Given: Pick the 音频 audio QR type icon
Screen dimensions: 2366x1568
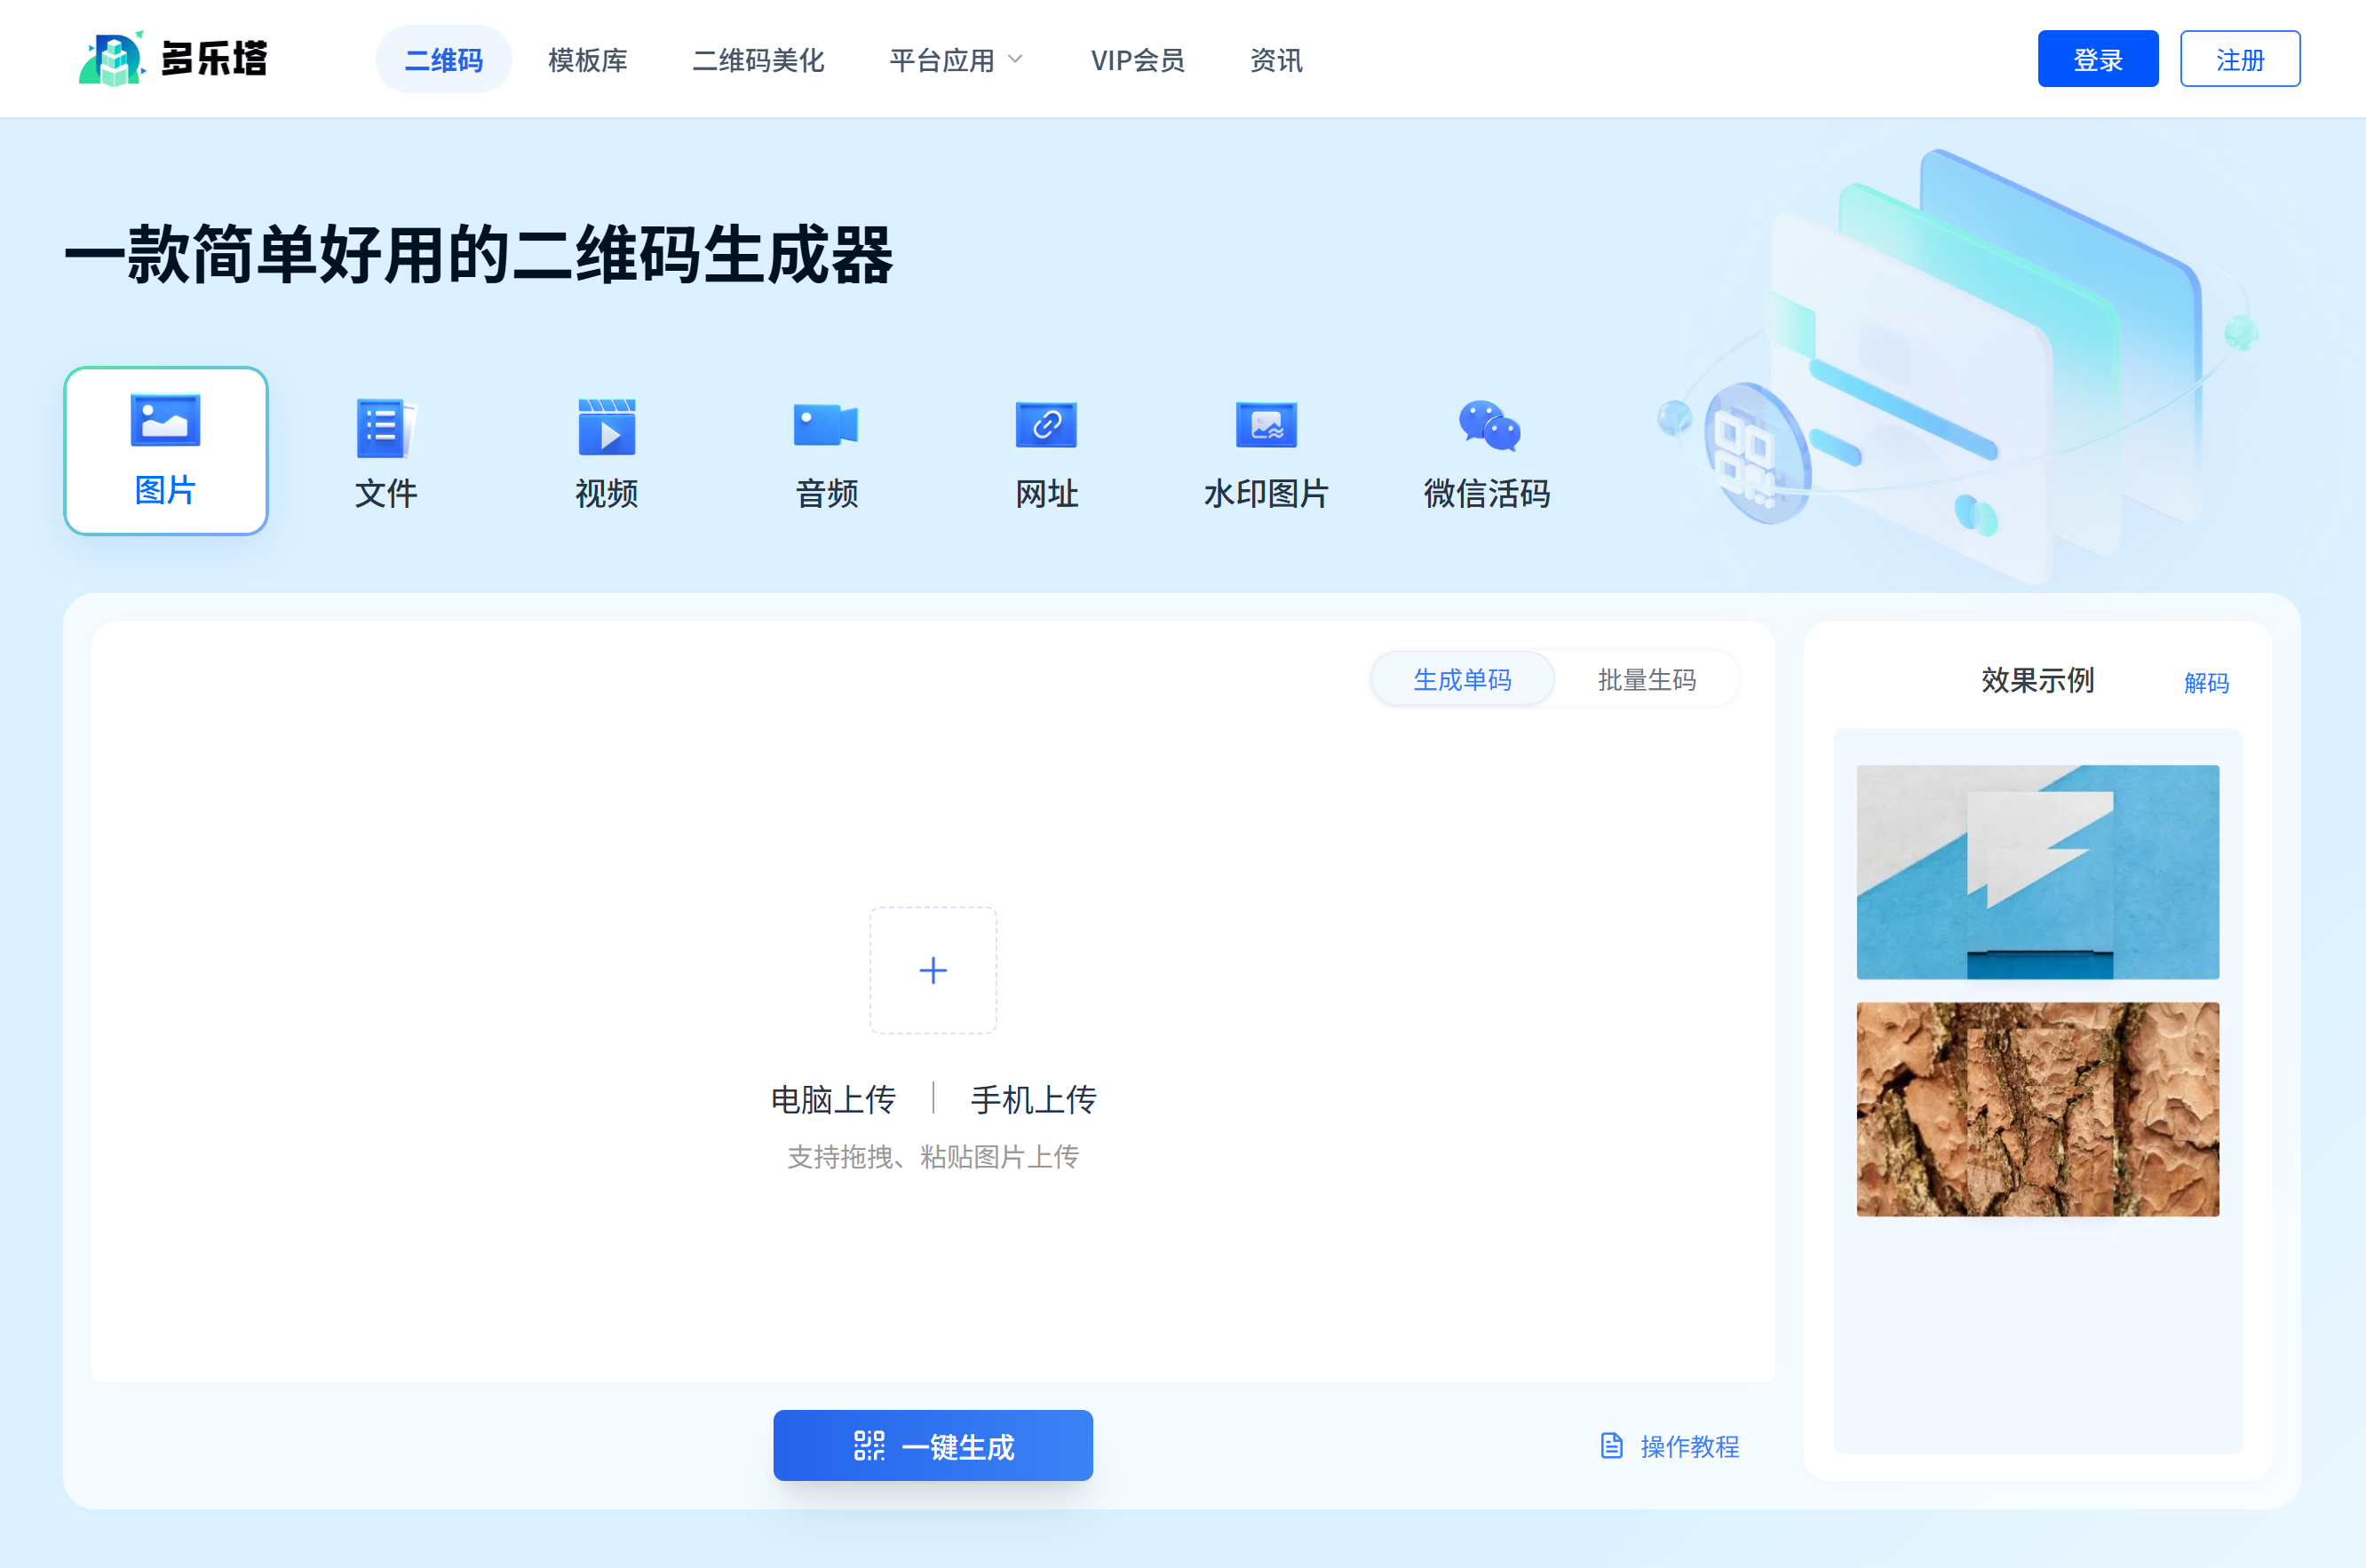Looking at the screenshot, I should tap(826, 426).
